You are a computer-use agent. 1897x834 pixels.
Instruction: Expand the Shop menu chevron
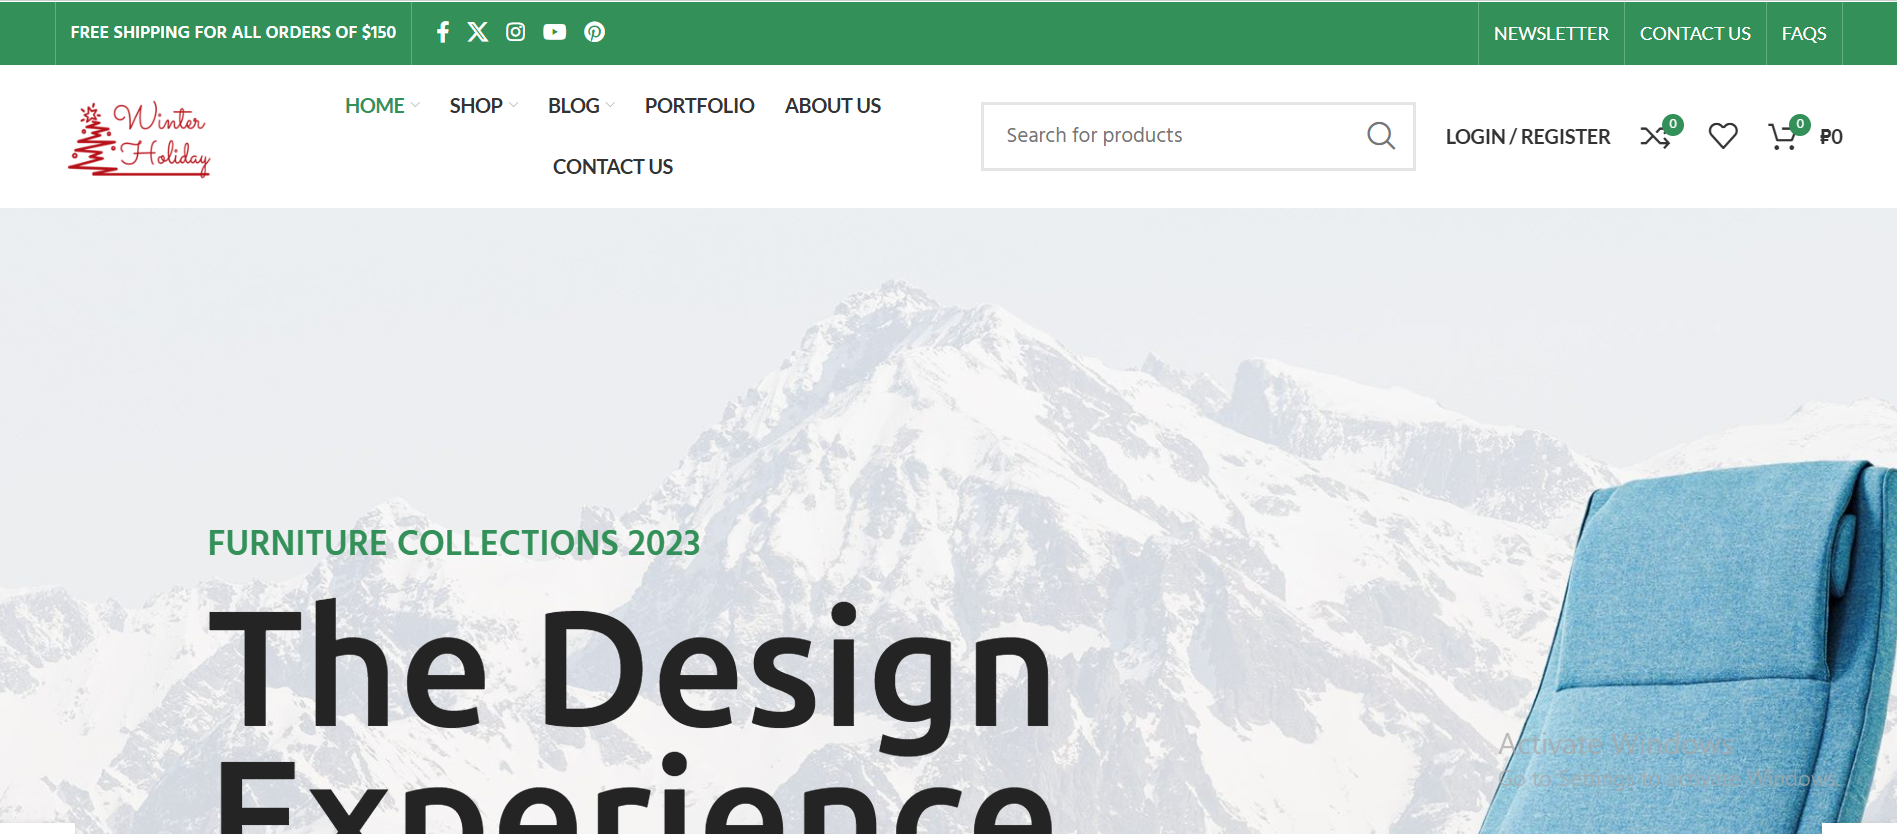(x=513, y=105)
